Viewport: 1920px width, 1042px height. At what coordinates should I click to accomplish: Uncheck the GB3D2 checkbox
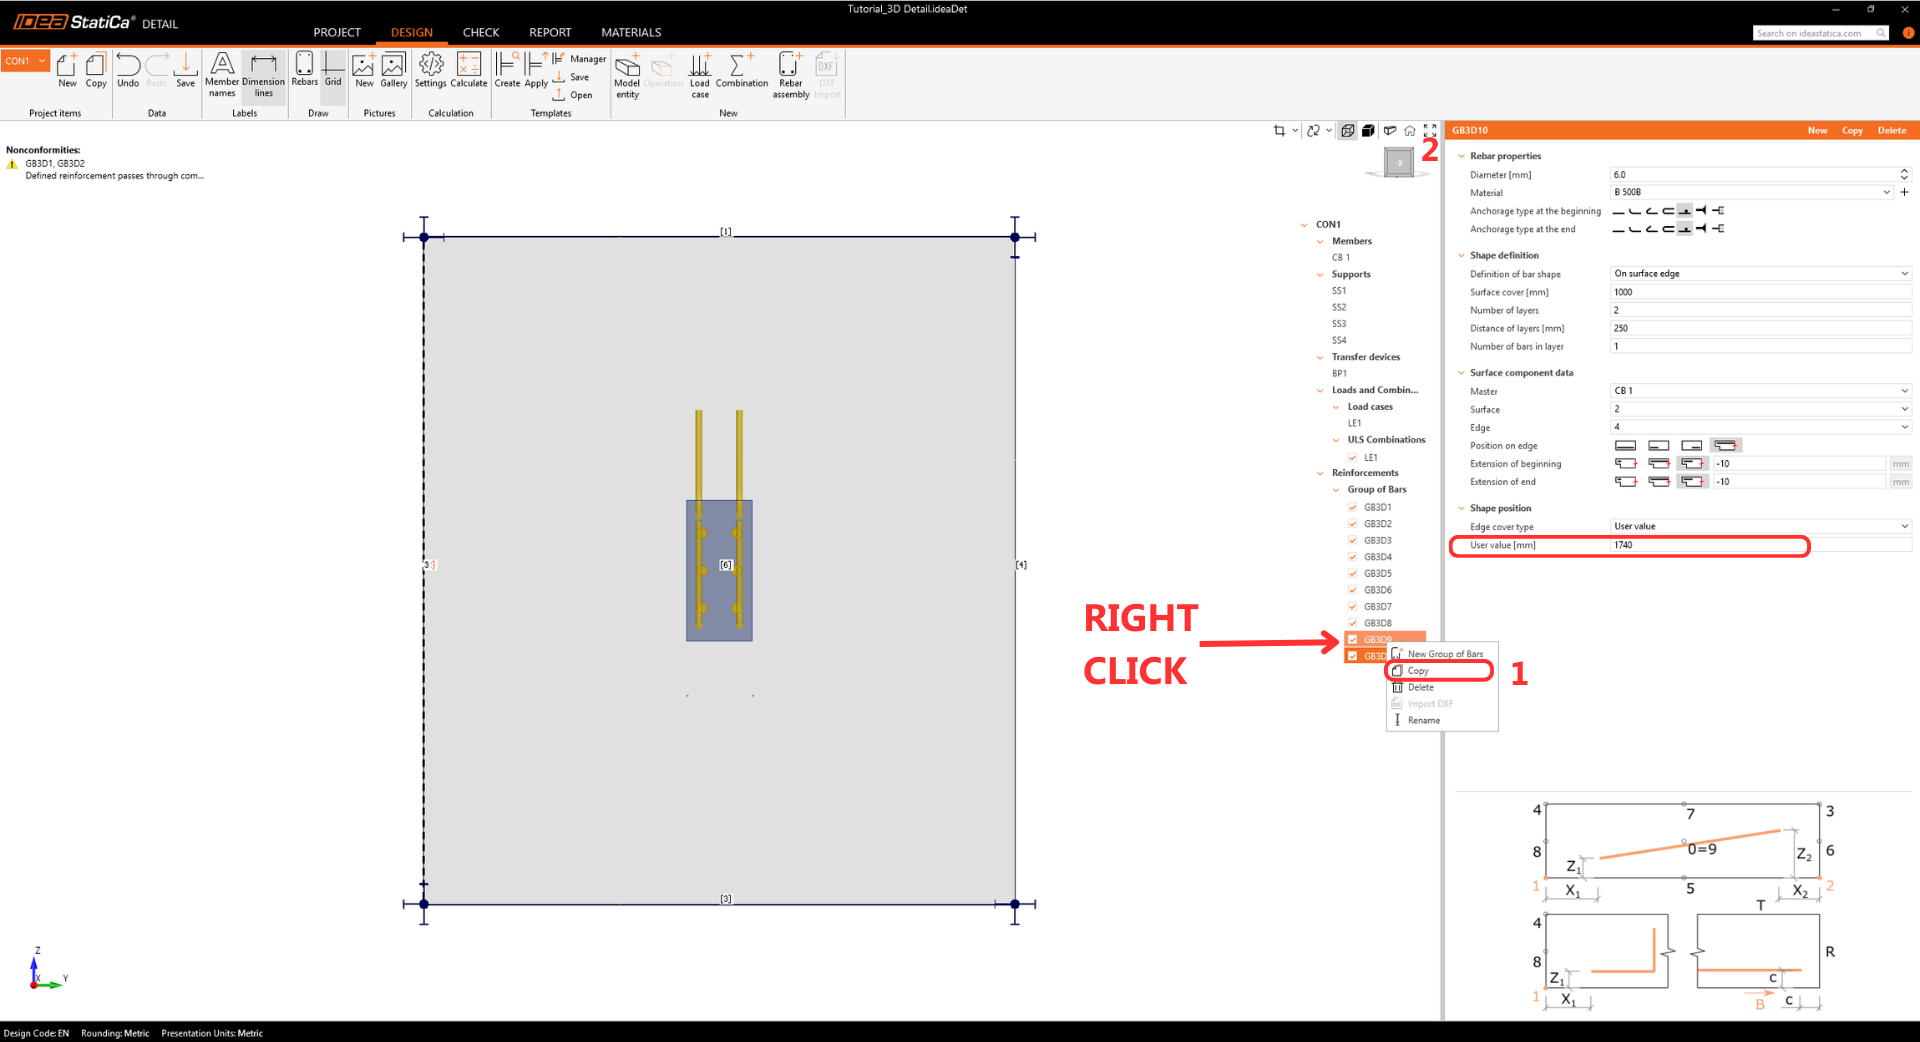[1353, 524]
